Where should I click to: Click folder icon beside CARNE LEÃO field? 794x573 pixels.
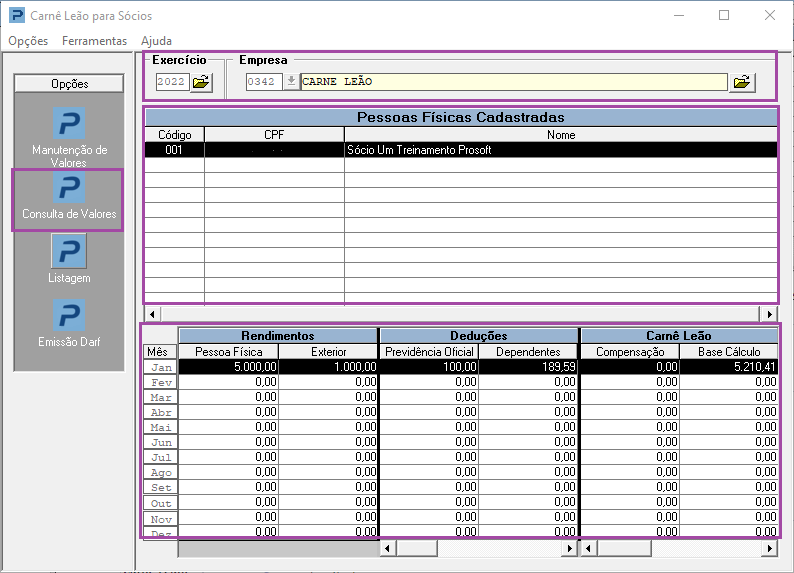742,82
